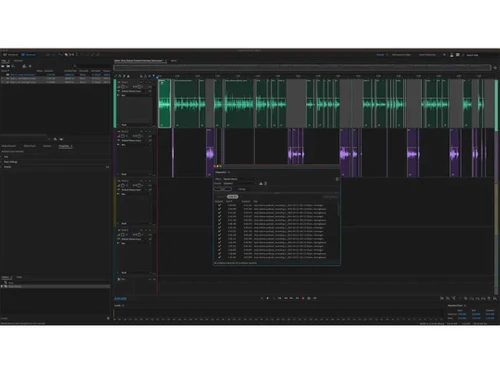Click the New File icon in Files panel
Image resolution: width=500 pixels, height=375 pixels.
(13, 66)
